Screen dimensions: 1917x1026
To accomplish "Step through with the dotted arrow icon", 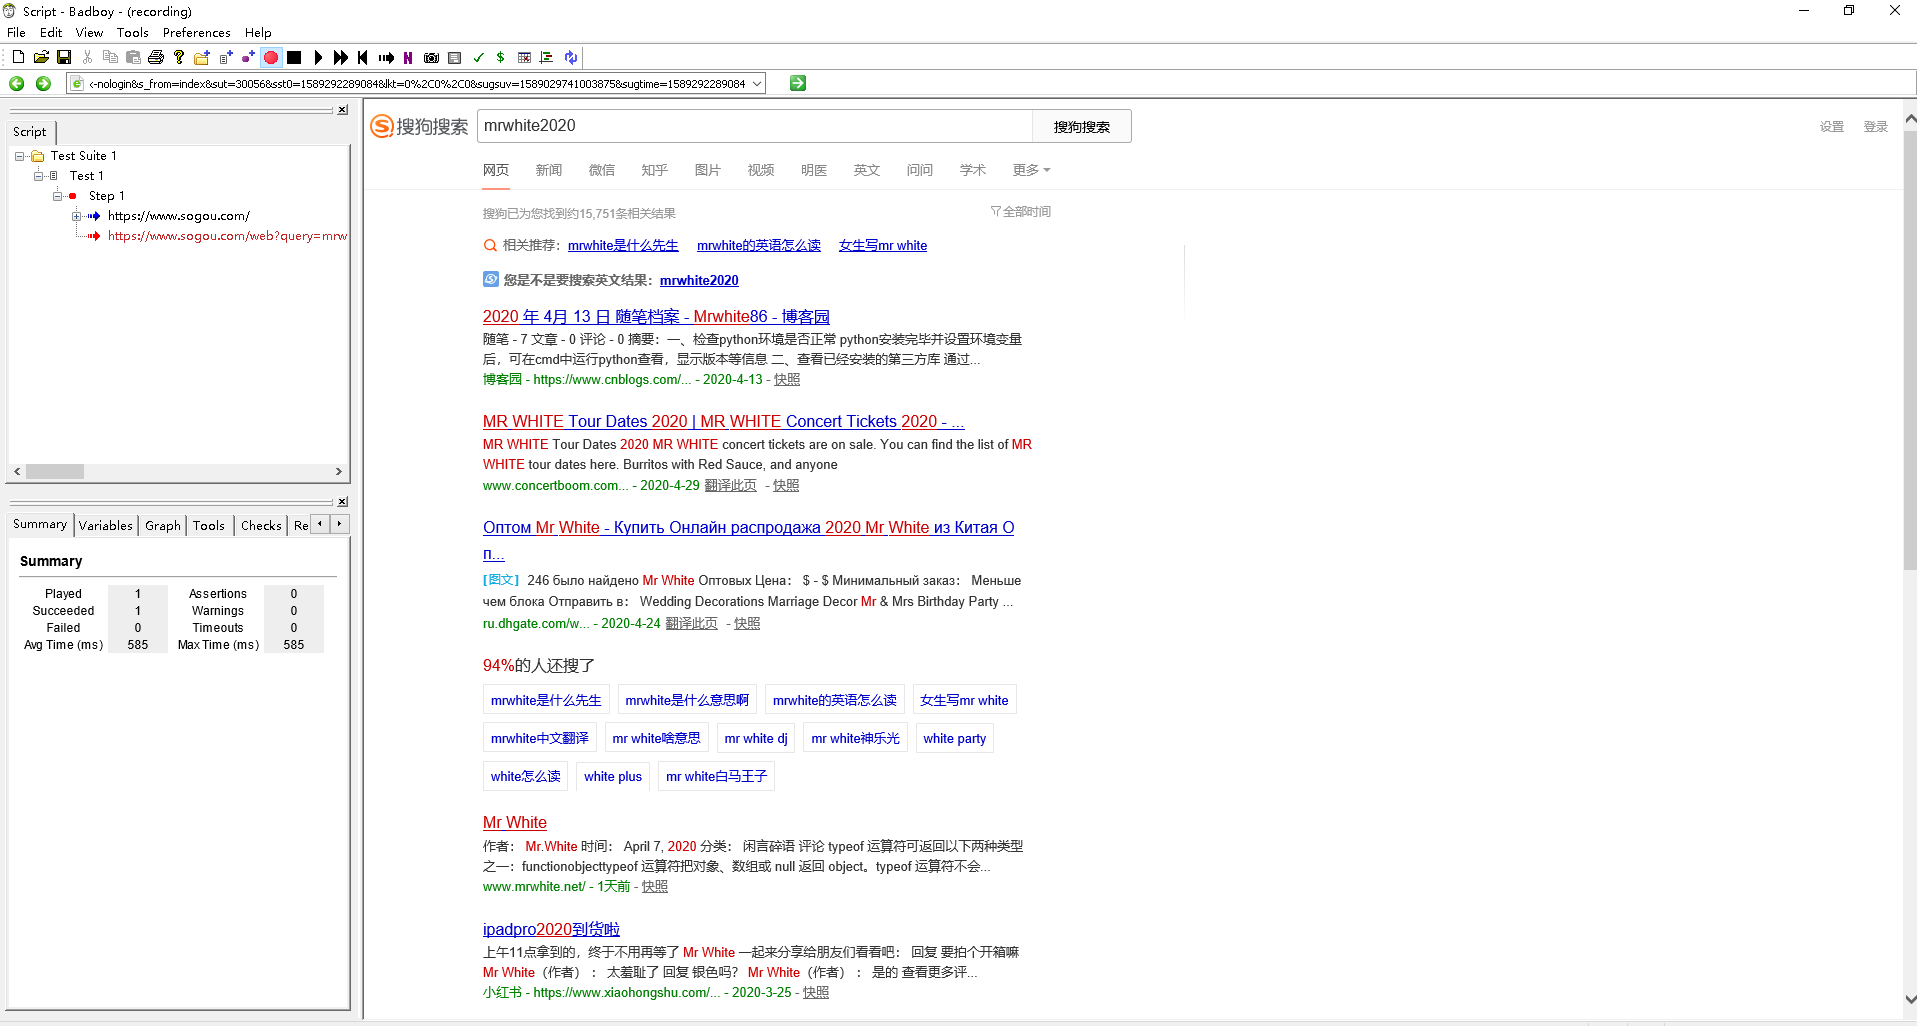I will 386,58.
